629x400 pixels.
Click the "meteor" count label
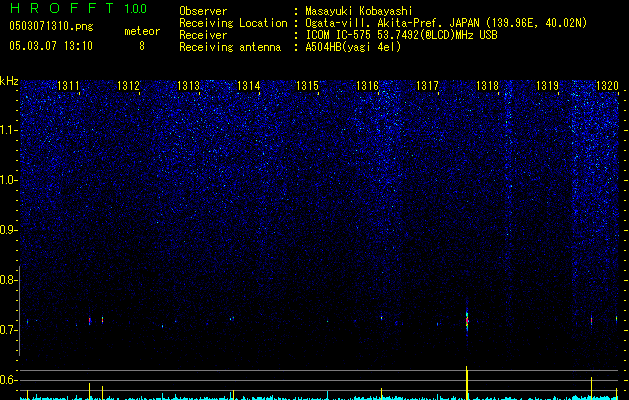[142, 31]
